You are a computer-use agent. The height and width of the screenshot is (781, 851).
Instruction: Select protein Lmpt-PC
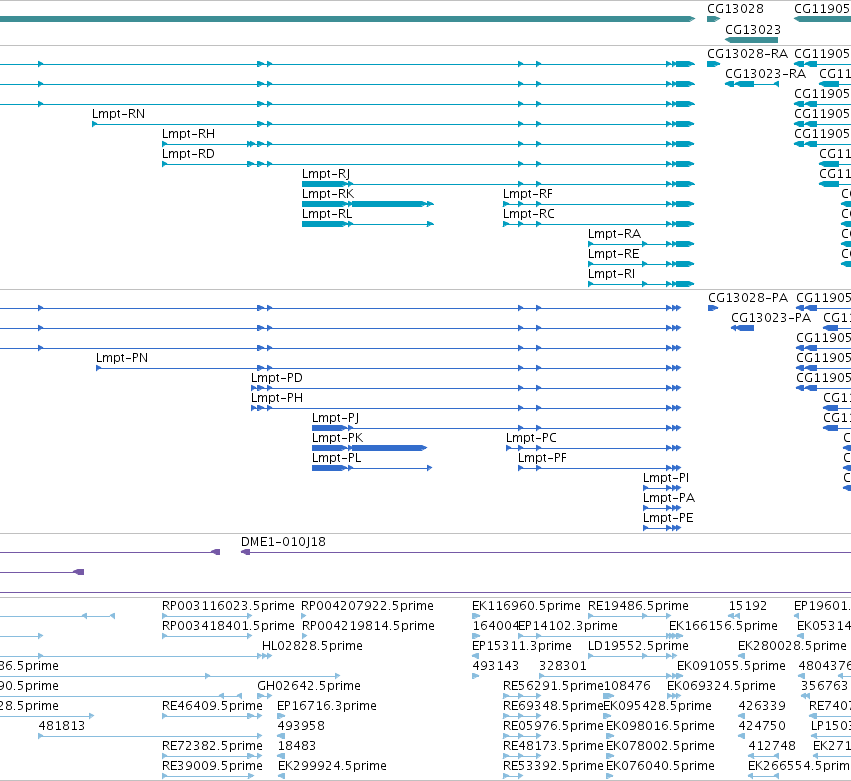[x=531, y=438]
